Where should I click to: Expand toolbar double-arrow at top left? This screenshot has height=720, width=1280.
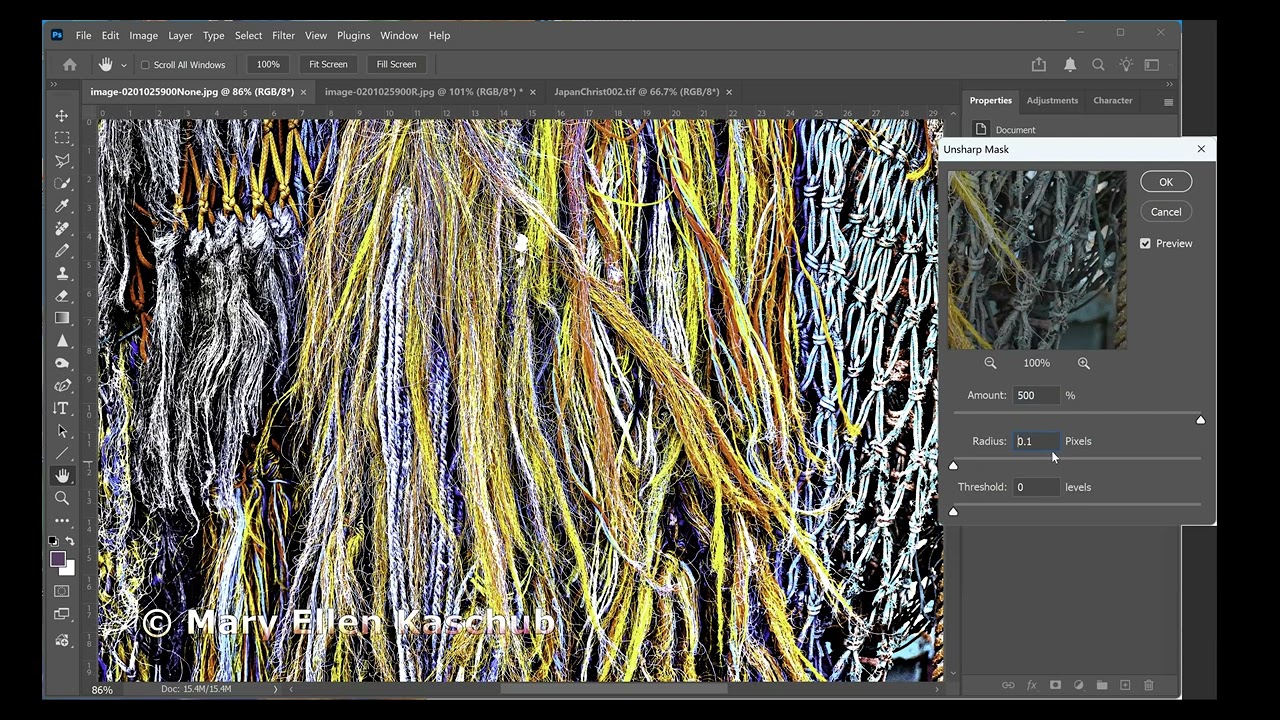point(55,85)
